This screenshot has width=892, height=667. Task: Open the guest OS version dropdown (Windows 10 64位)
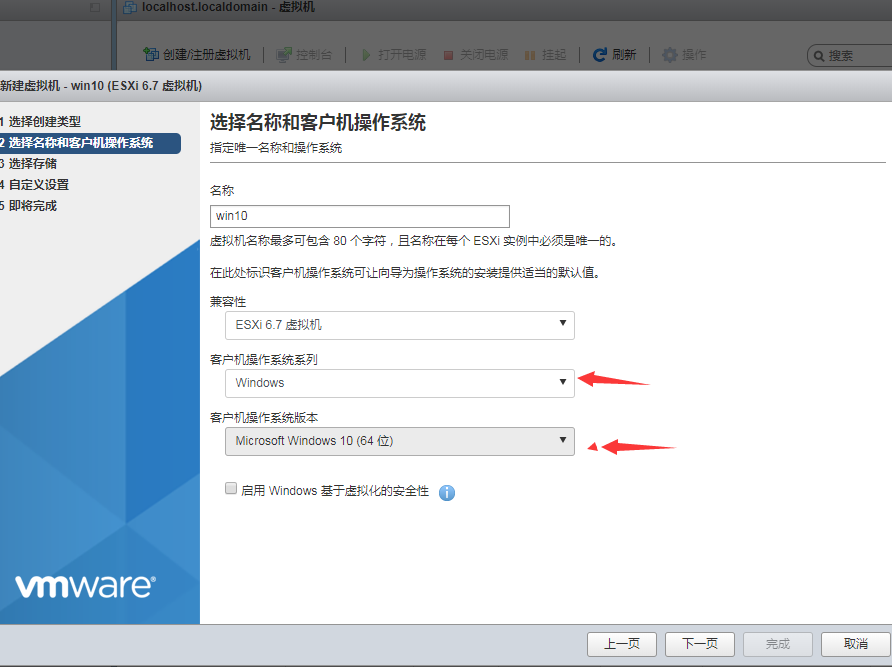pyautogui.click(x=399, y=441)
